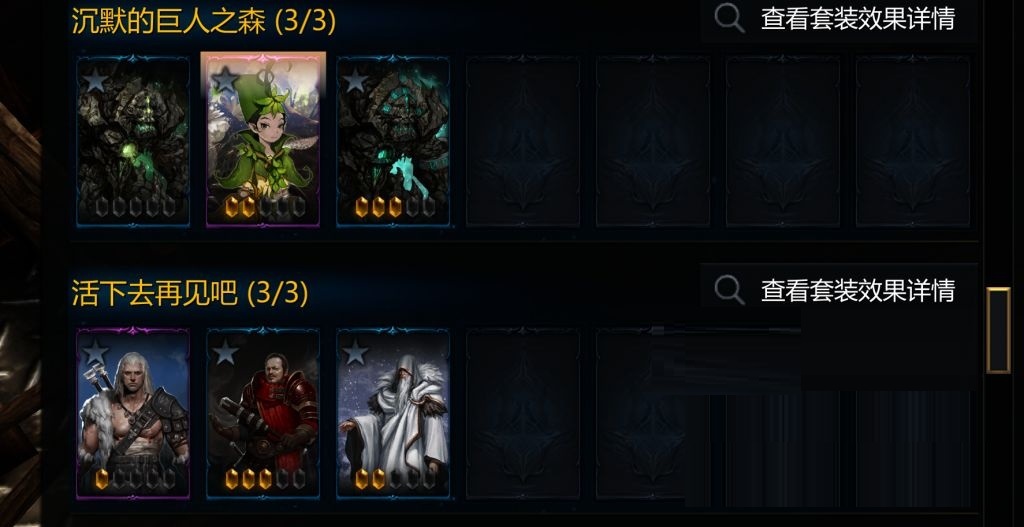Click magnifier icon for 沉默的巨人之森 set details
Screen dimensions: 1024x527
(x=729, y=18)
